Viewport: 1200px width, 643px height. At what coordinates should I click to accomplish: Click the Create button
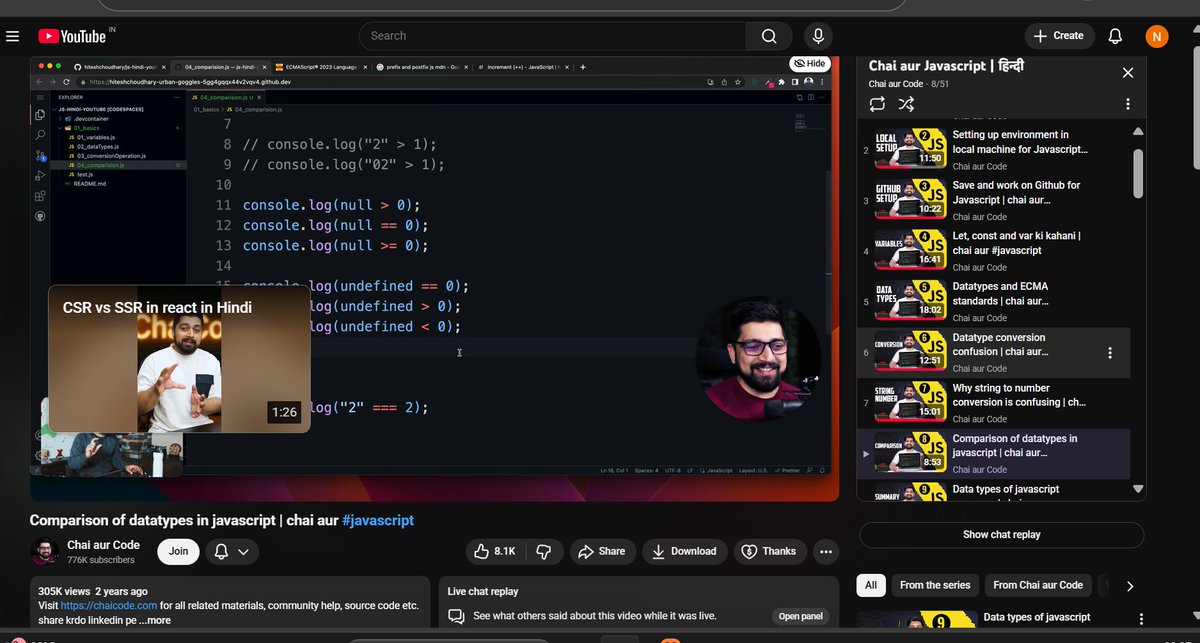1059,36
